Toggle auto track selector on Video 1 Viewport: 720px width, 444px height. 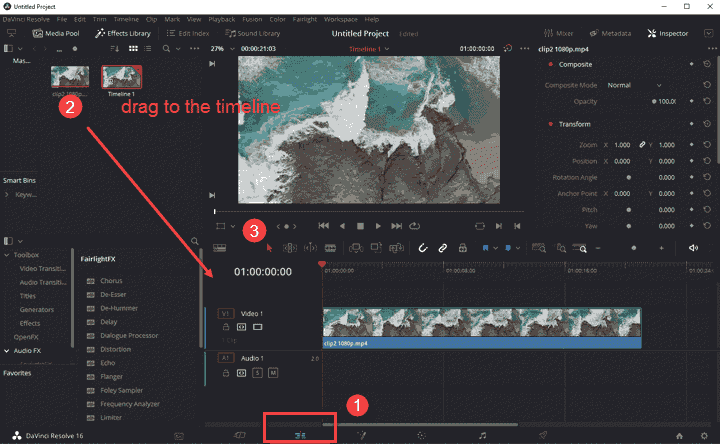point(242,327)
